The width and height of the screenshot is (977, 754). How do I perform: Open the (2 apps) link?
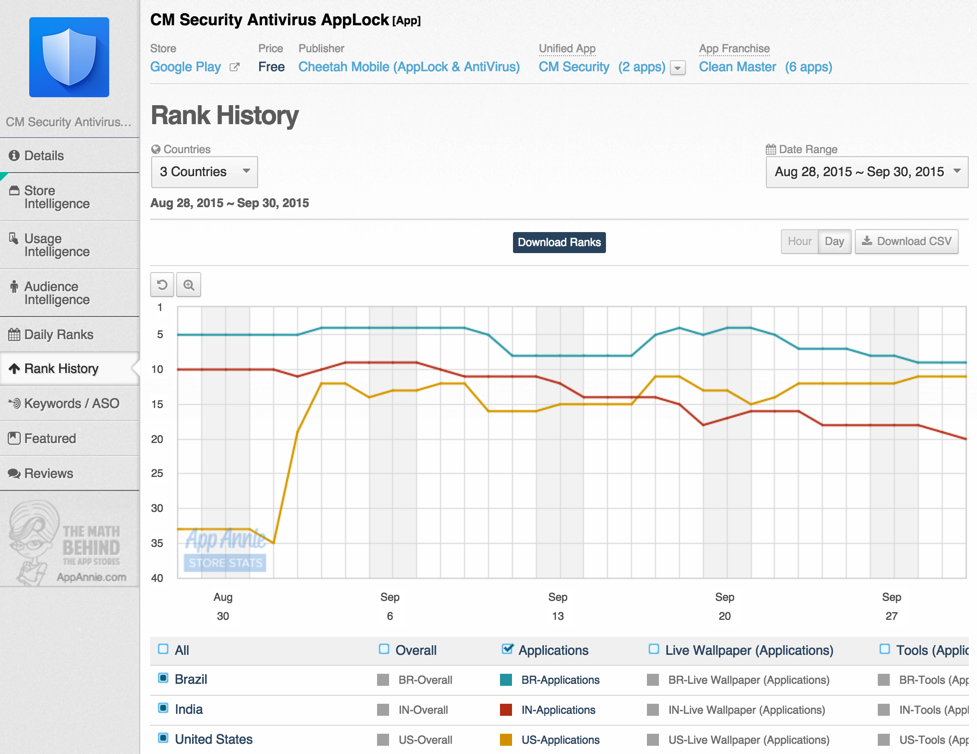642,67
